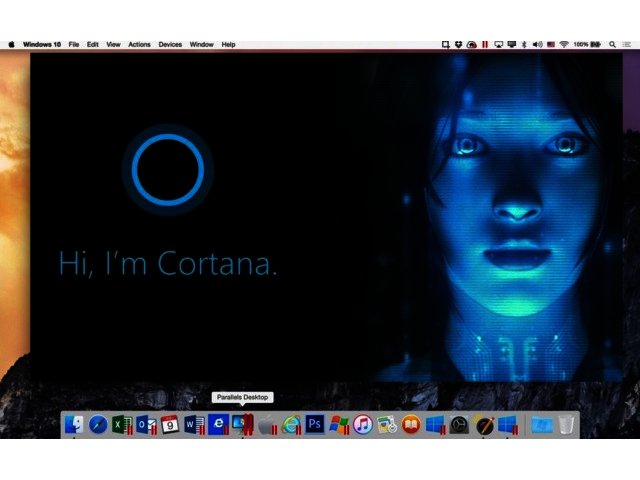This screenshot has height=480, width=640.
Task: Click the Spotlight search icon
Action: pos(611,45)
